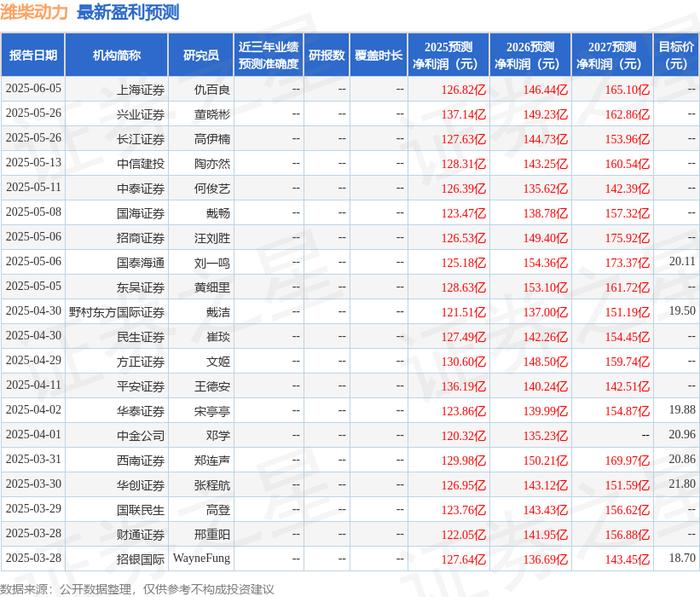Click researcher name 汪刘胜

click(x=212, y=238)
